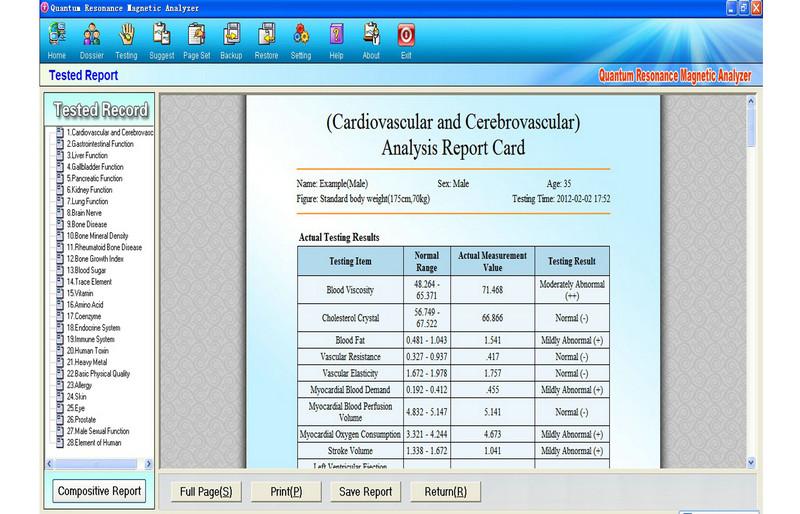Select 8.Brain Nerve record
Image resolution: width=800 pixels, height=514 pixels.
(x=84, y=213)
